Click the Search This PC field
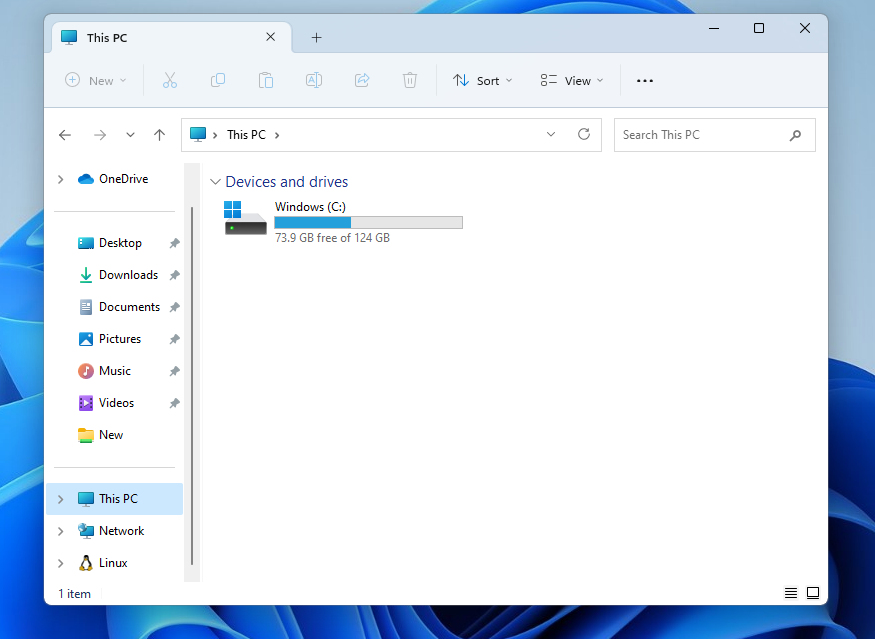This screenshot has width=875, height=639. coord(700,135)
